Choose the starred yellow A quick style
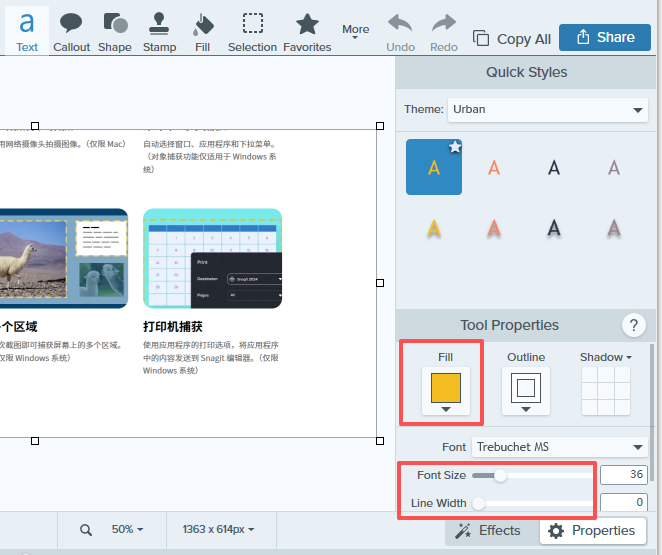 (x=434, y=167)
